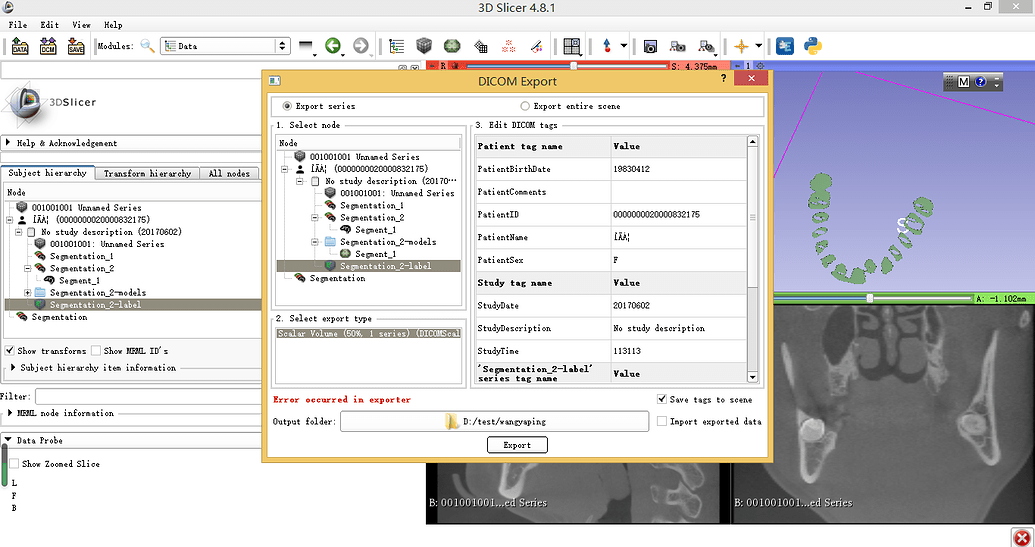This screenshot has height=547, width=1035.
Task: Click the crosshair toolbar icon
Action: click(741, 46)
